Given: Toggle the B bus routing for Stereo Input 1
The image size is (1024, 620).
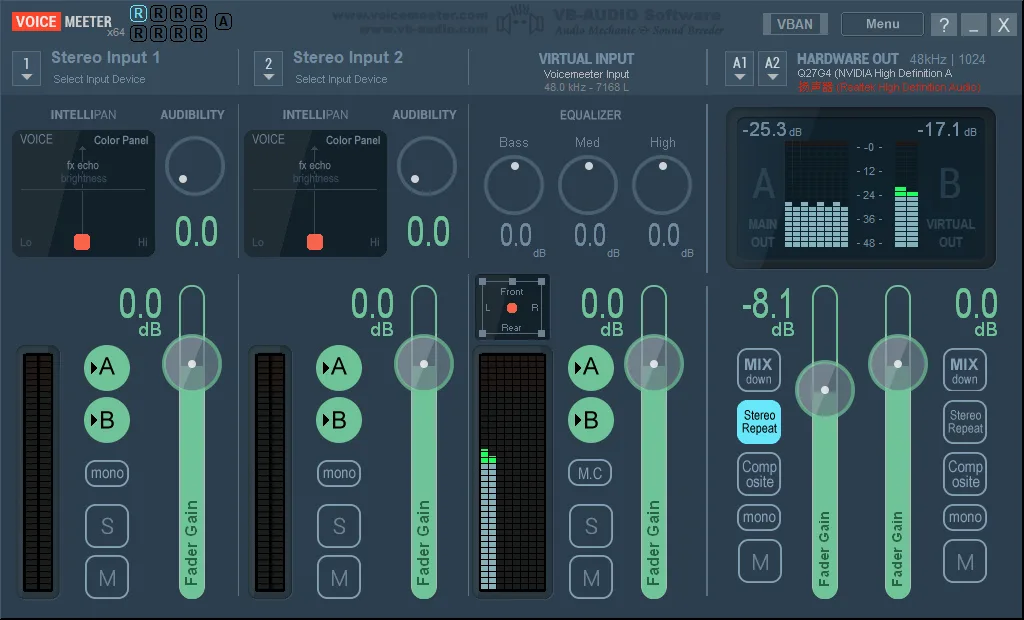Looking at the screenshot, I should (x=107, y=420).
